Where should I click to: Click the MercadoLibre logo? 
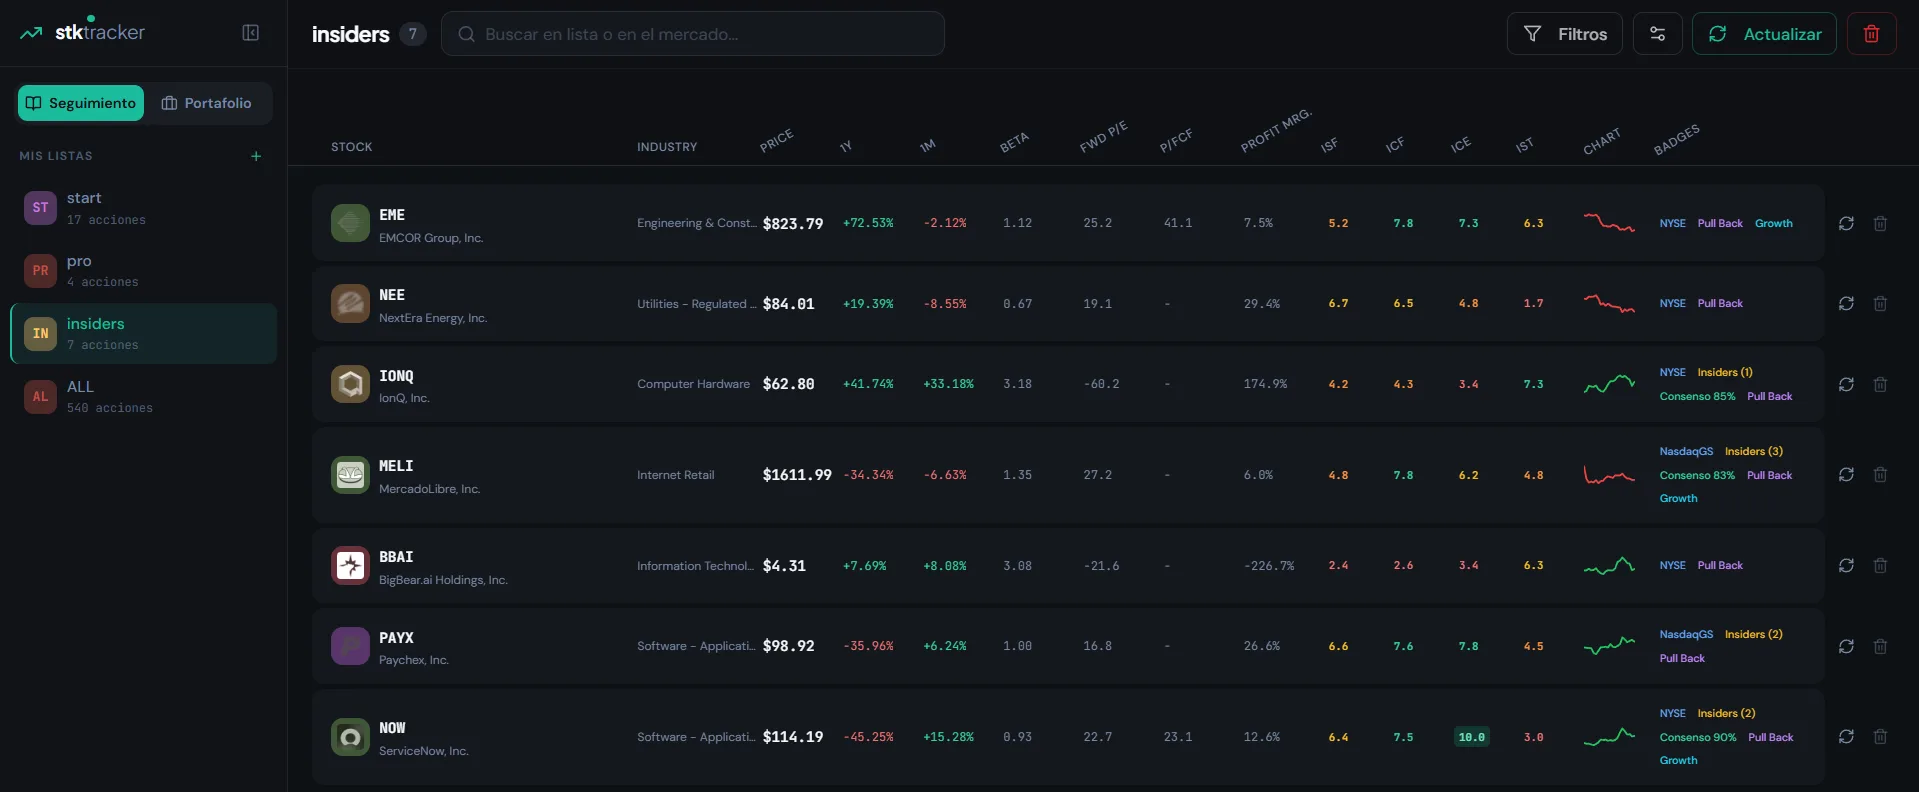point(350,474)
